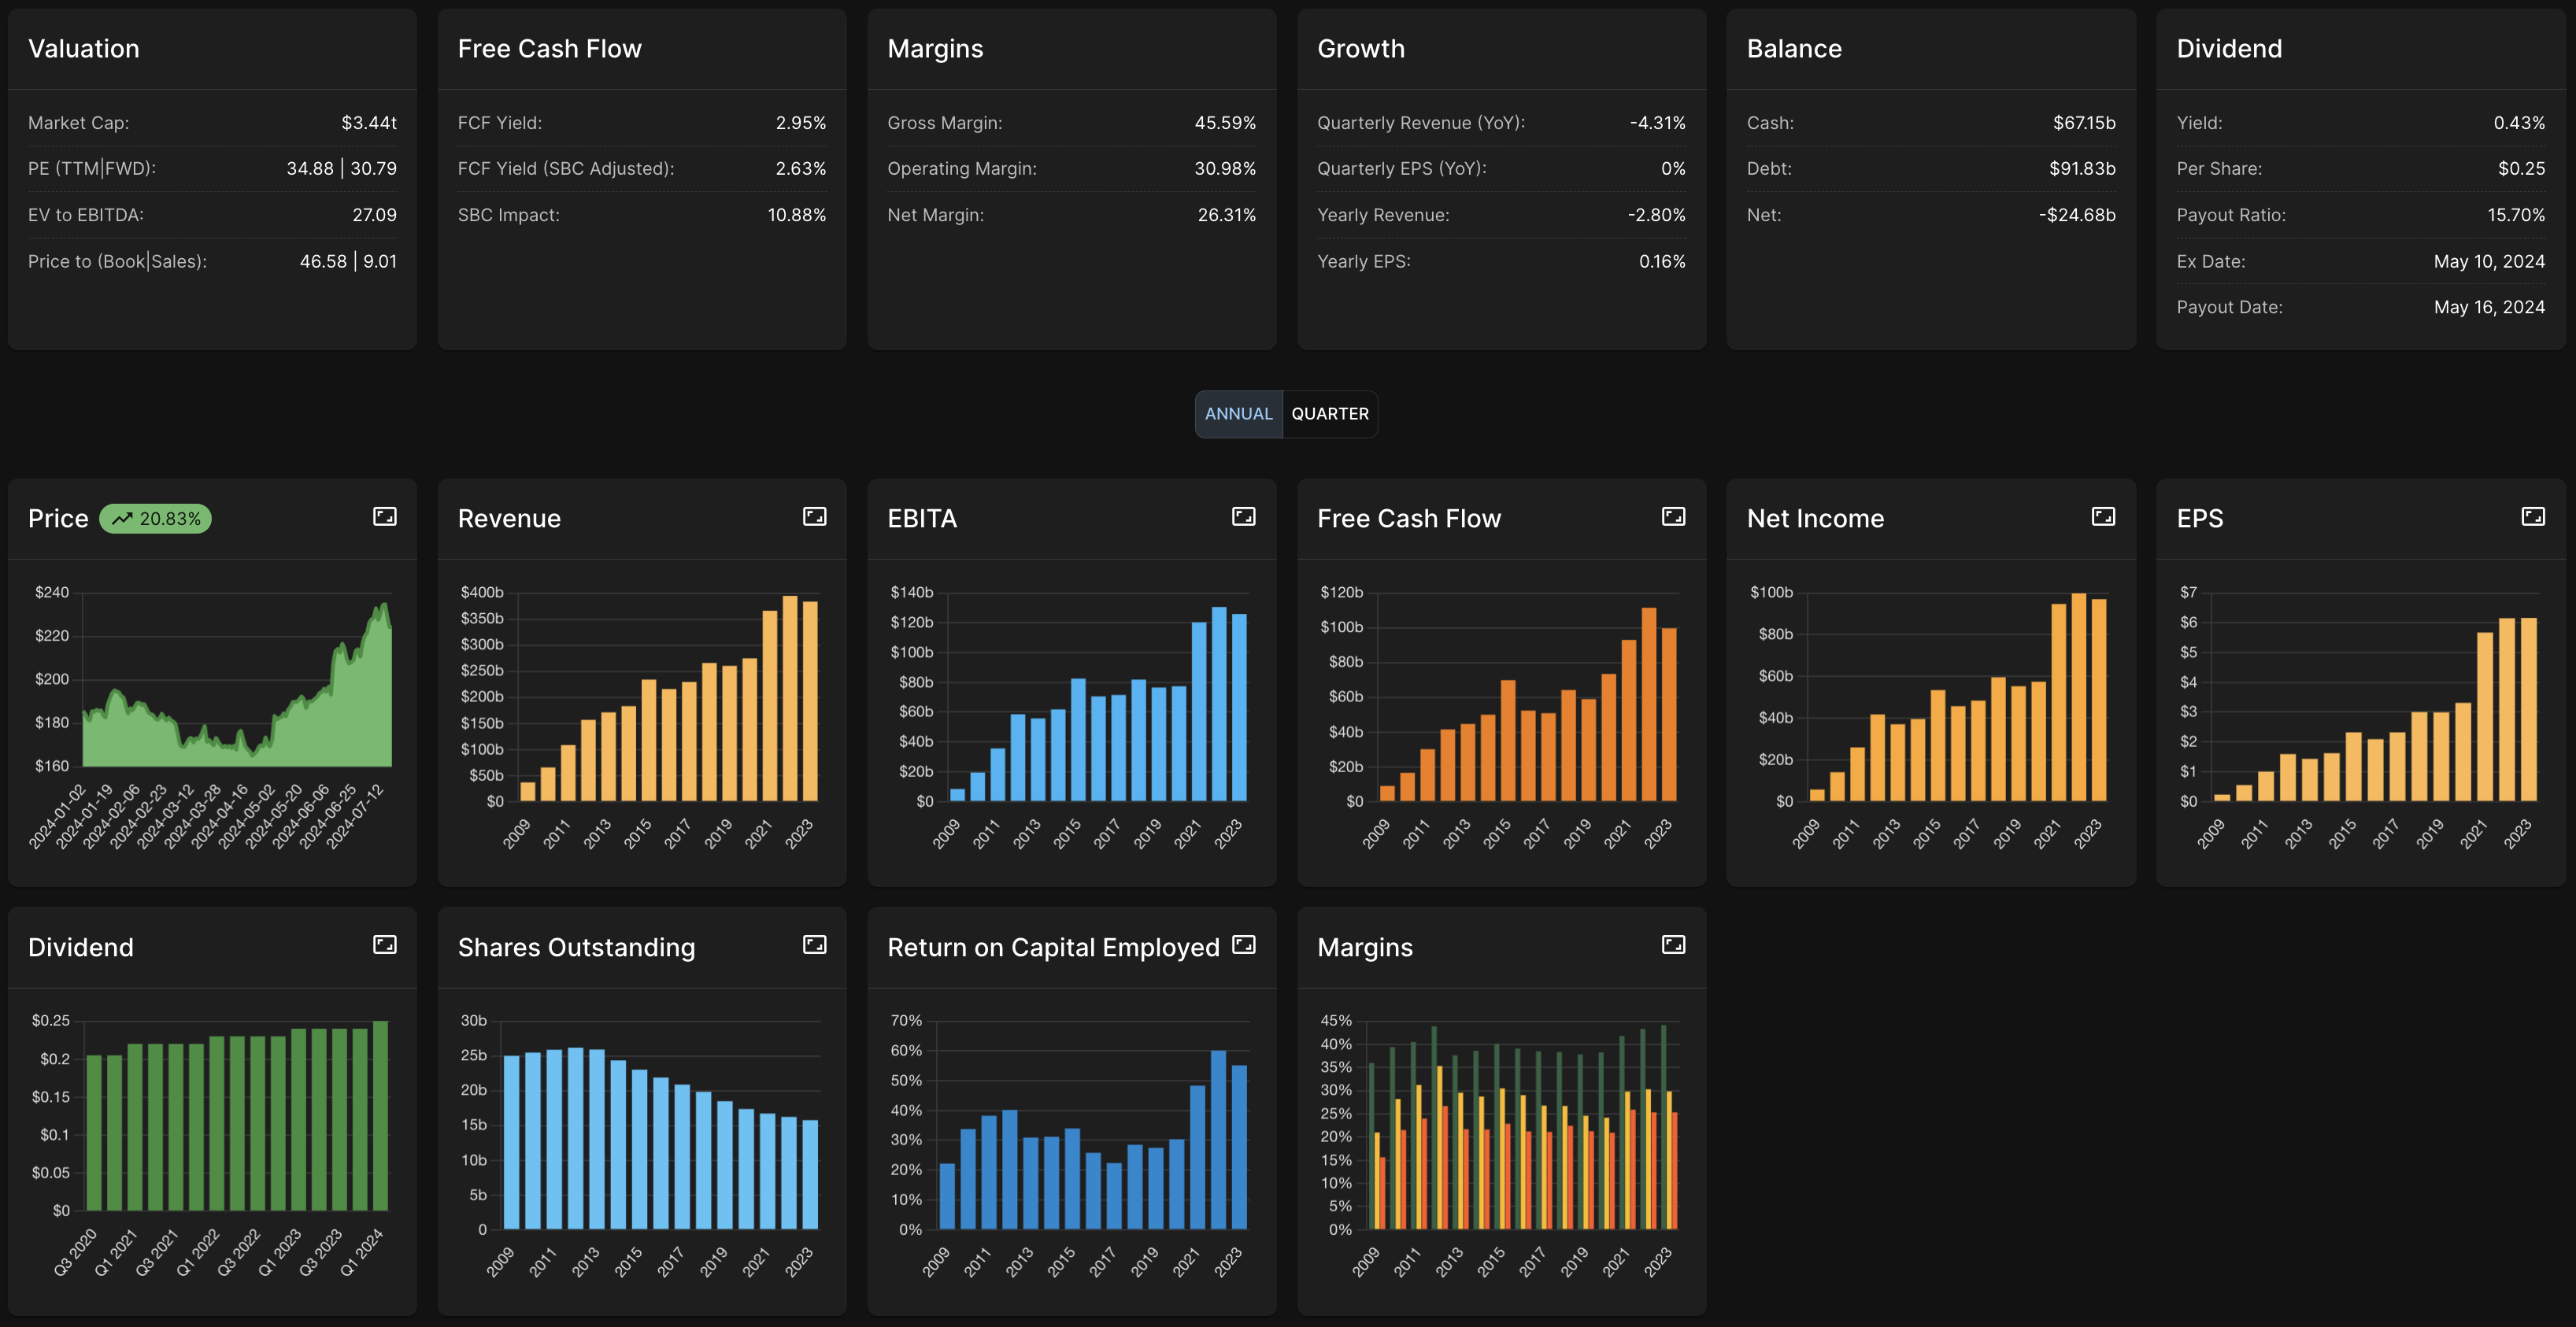Click the trending-up arrow in Price badge
2576x1327 pixels.
[122, 519]
